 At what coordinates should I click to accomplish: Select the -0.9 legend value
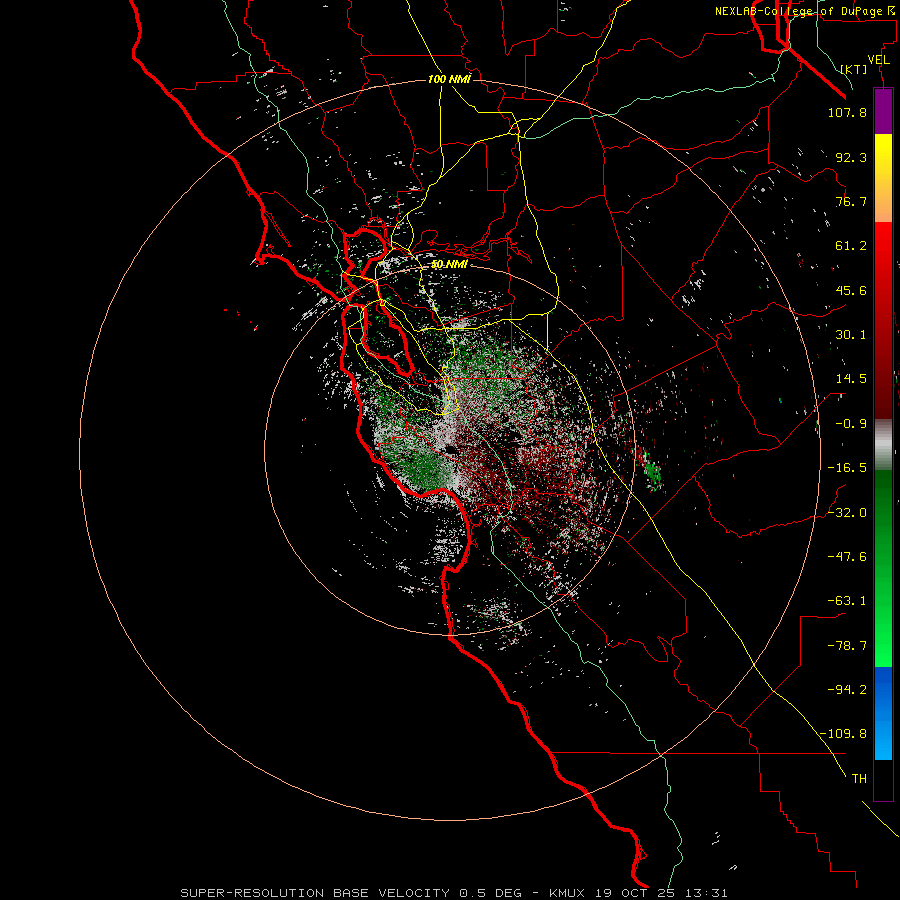click(851, 424)
